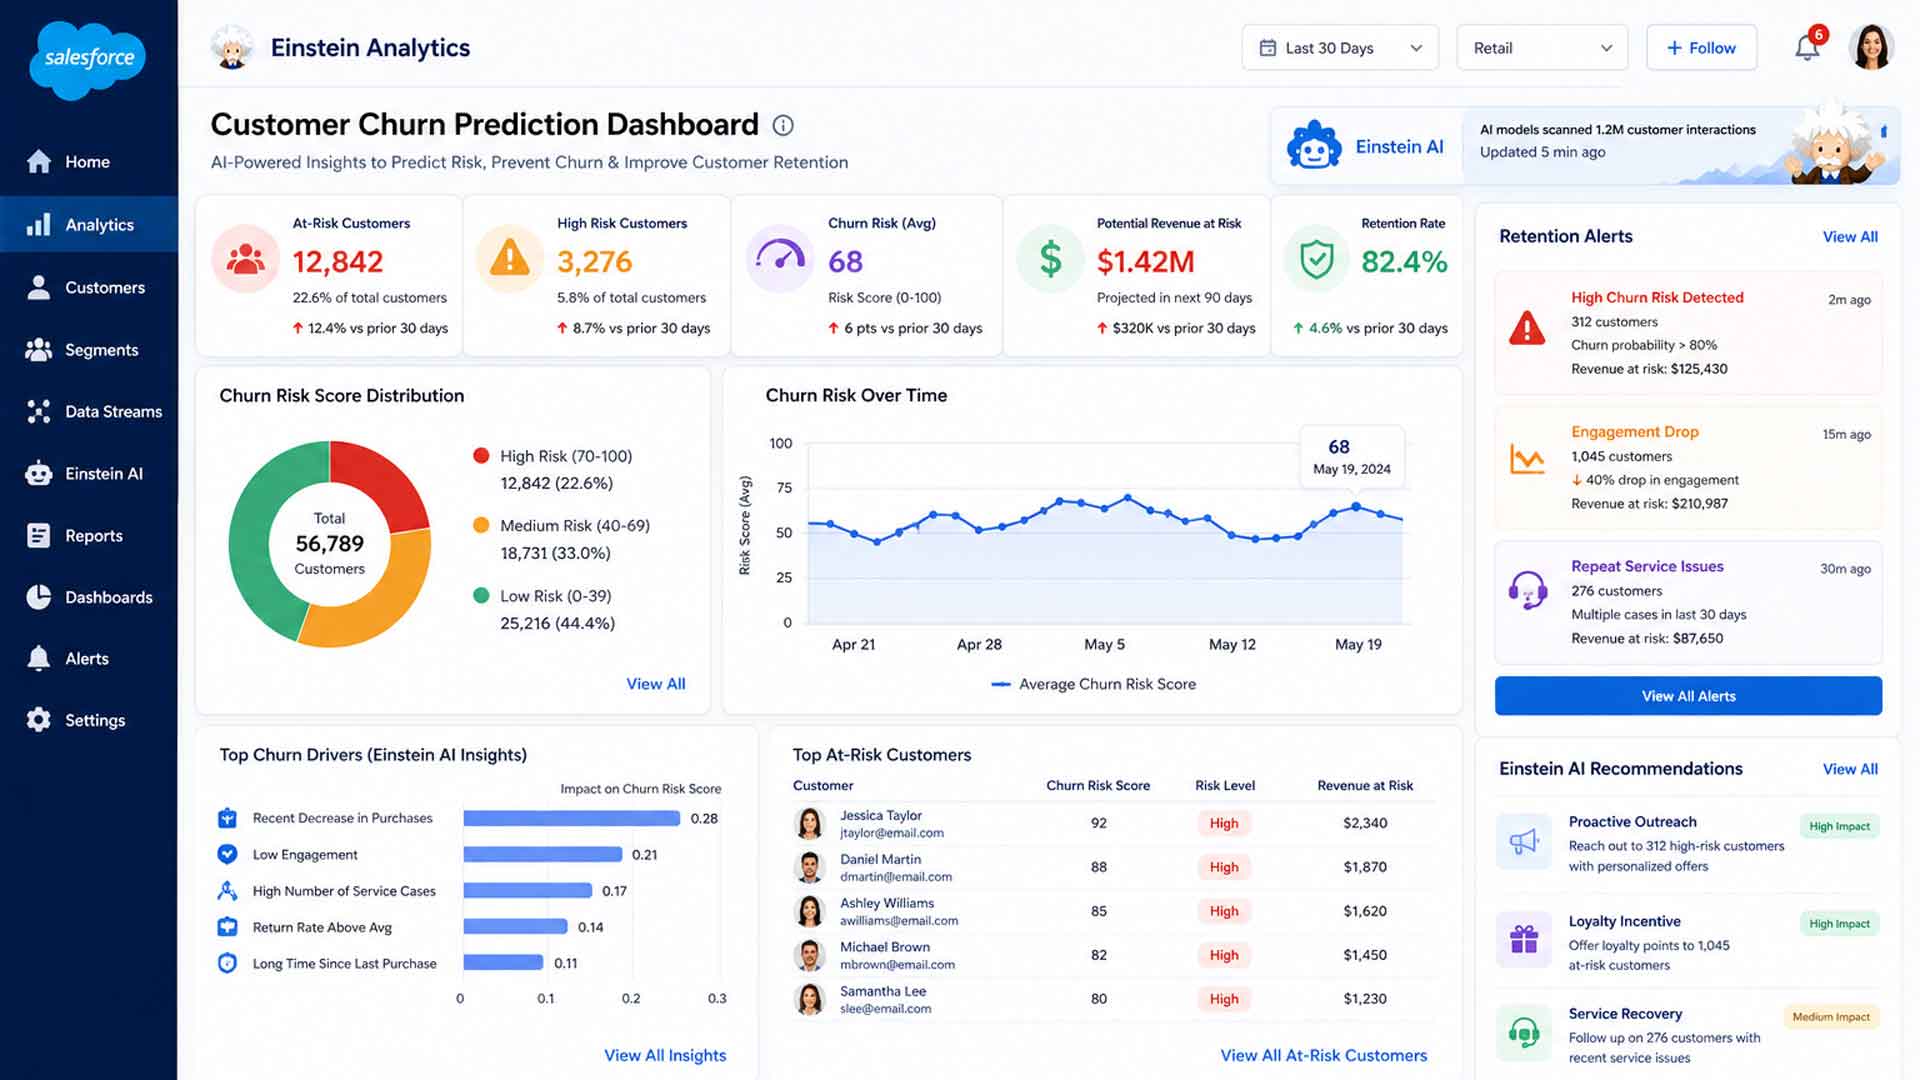Open Customers in the sidebar
The height and width of the screenshot is (1080, 1920).
pyautogui.click(x=89, y=288)
